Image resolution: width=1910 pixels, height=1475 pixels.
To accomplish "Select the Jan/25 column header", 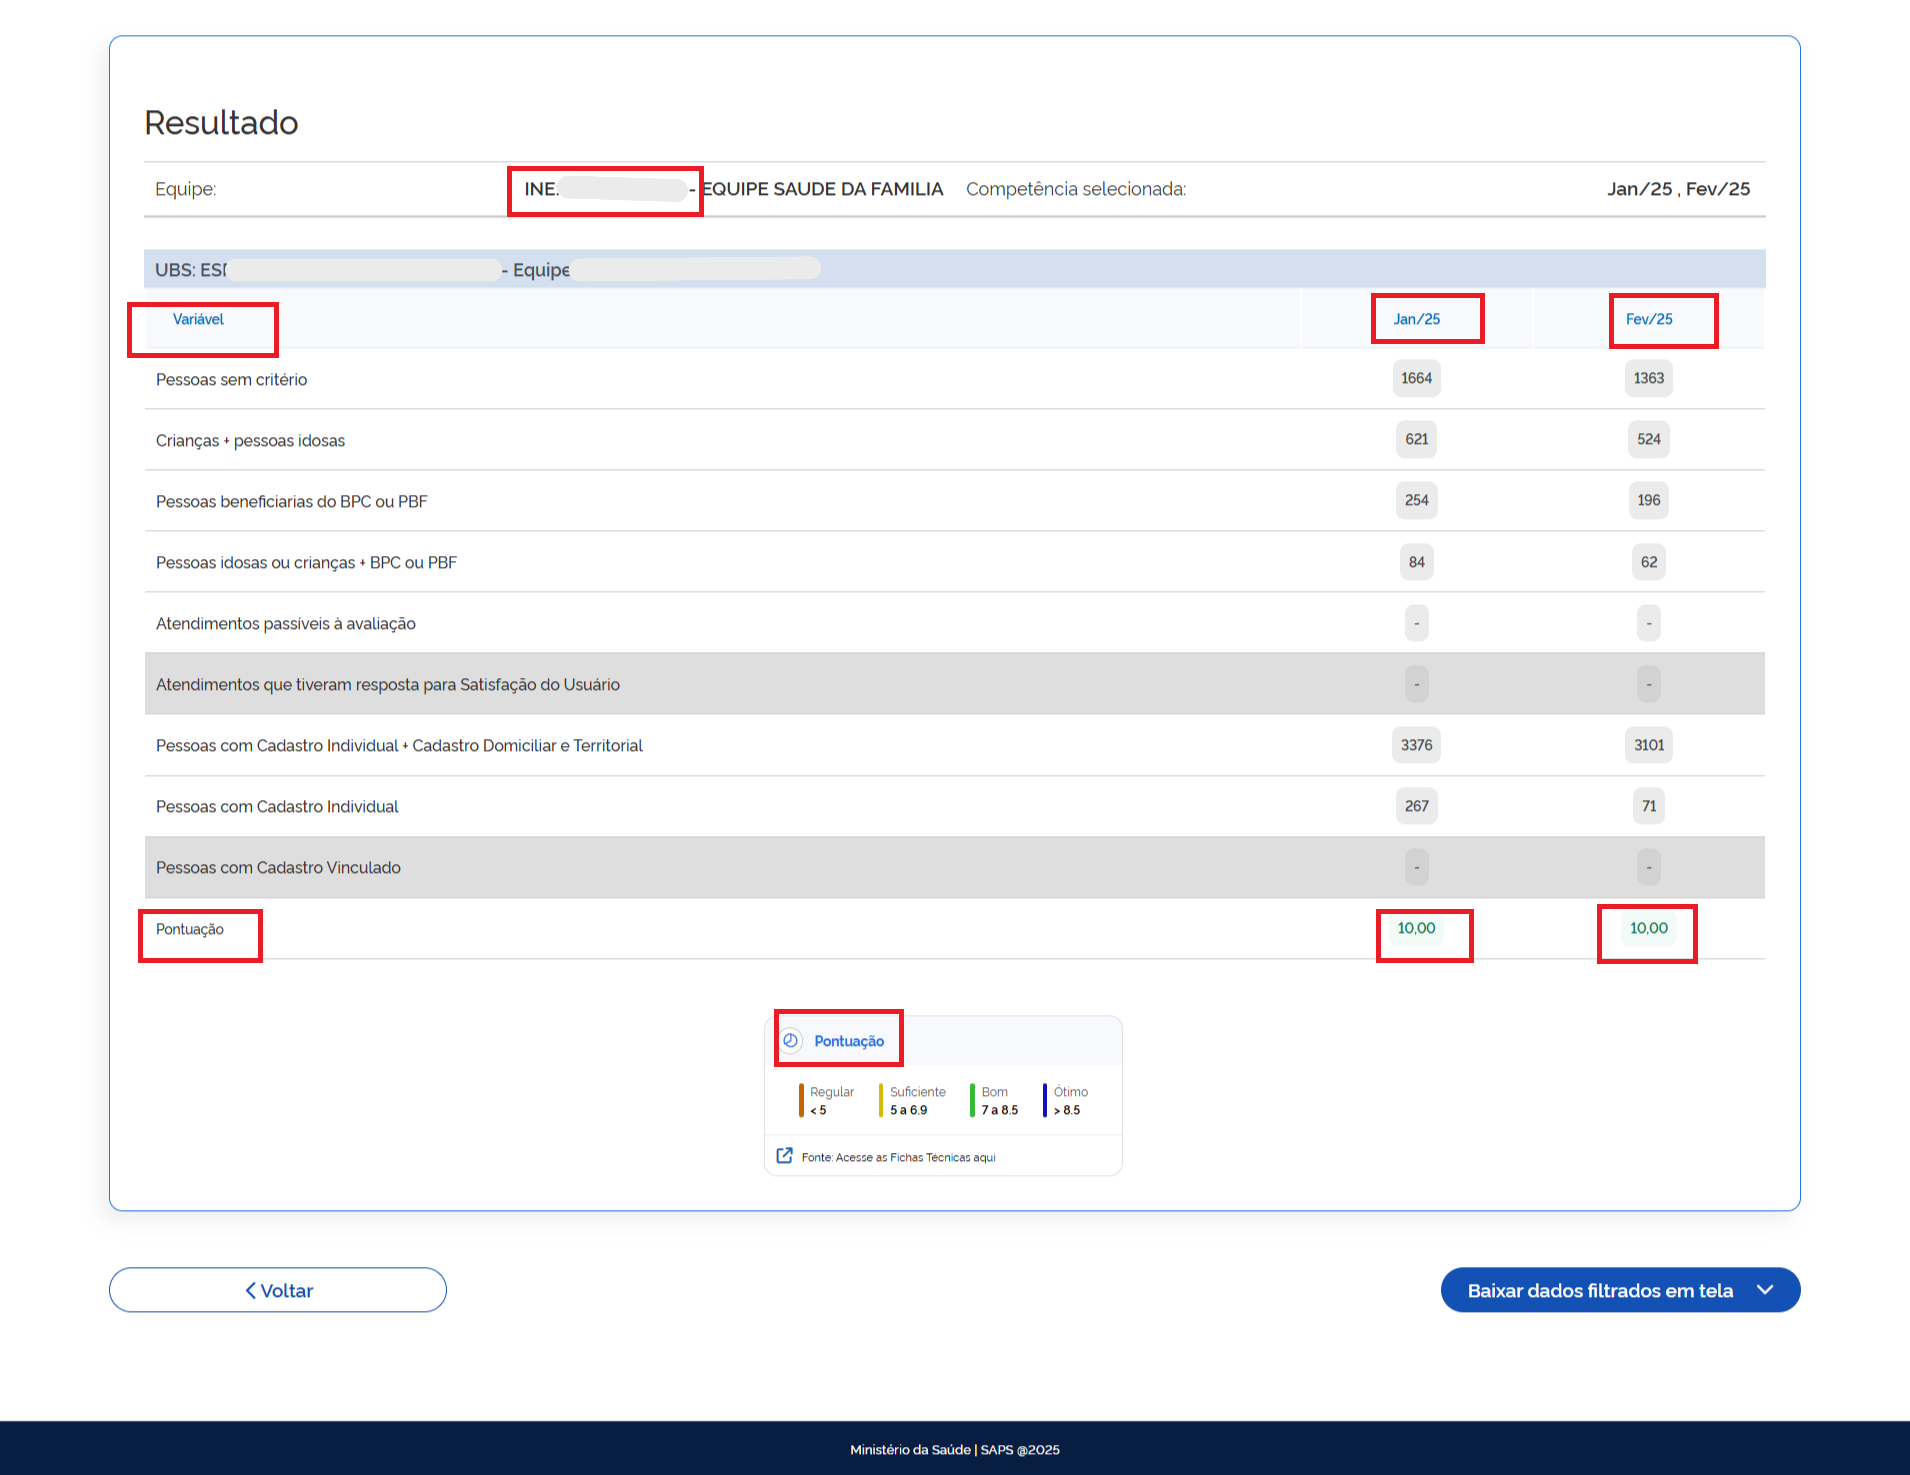I will coord(1416,319).
